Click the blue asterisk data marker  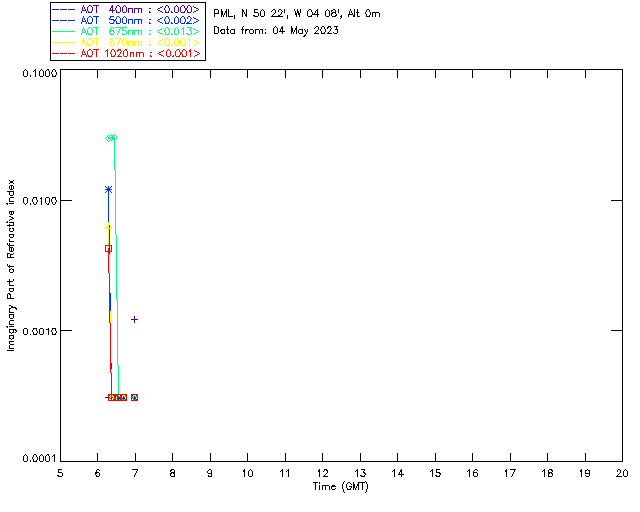tap(108, 189)
